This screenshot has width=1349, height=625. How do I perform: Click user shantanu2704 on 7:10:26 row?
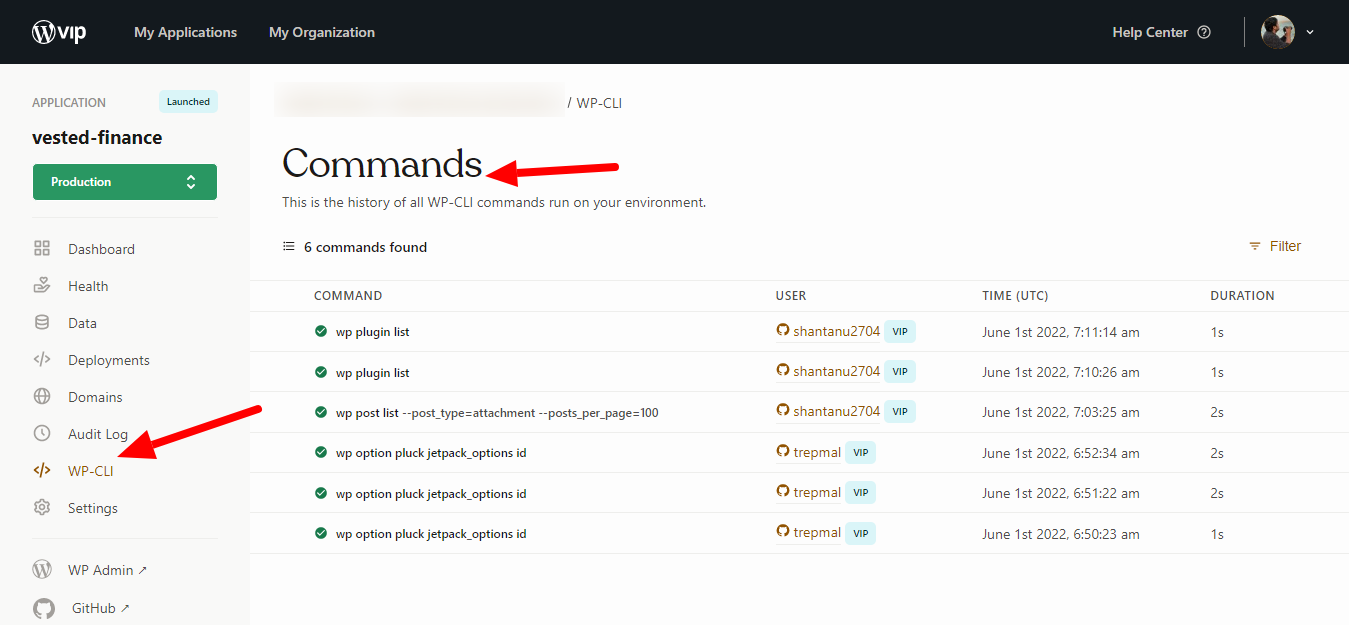click(837, 371)
